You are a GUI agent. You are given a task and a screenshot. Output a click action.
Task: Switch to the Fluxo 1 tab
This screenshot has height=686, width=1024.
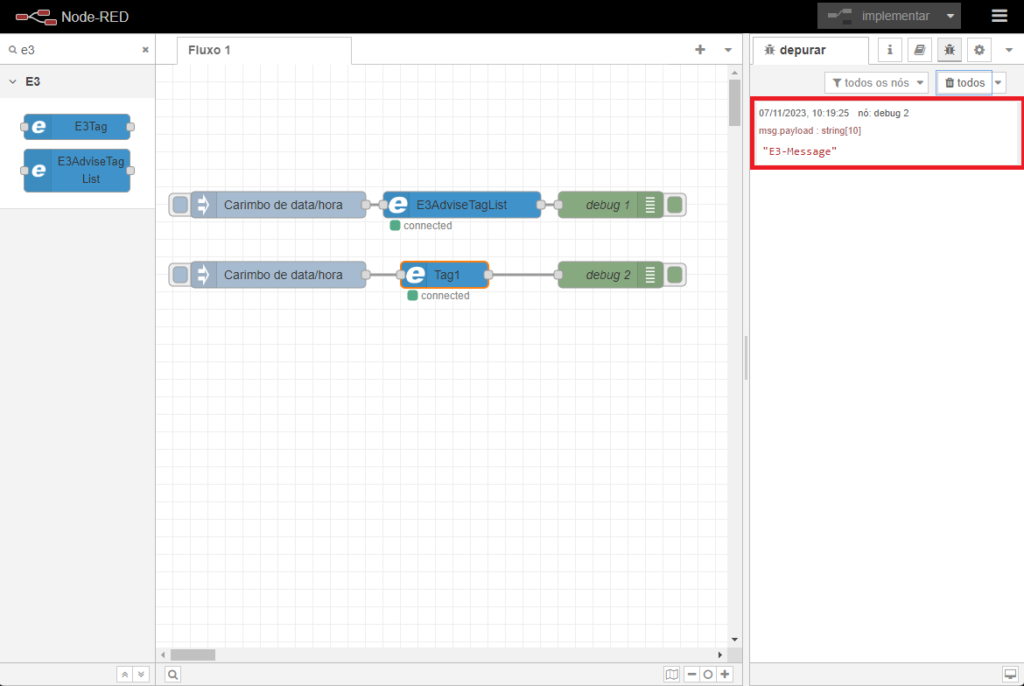(x=210, y=50)
